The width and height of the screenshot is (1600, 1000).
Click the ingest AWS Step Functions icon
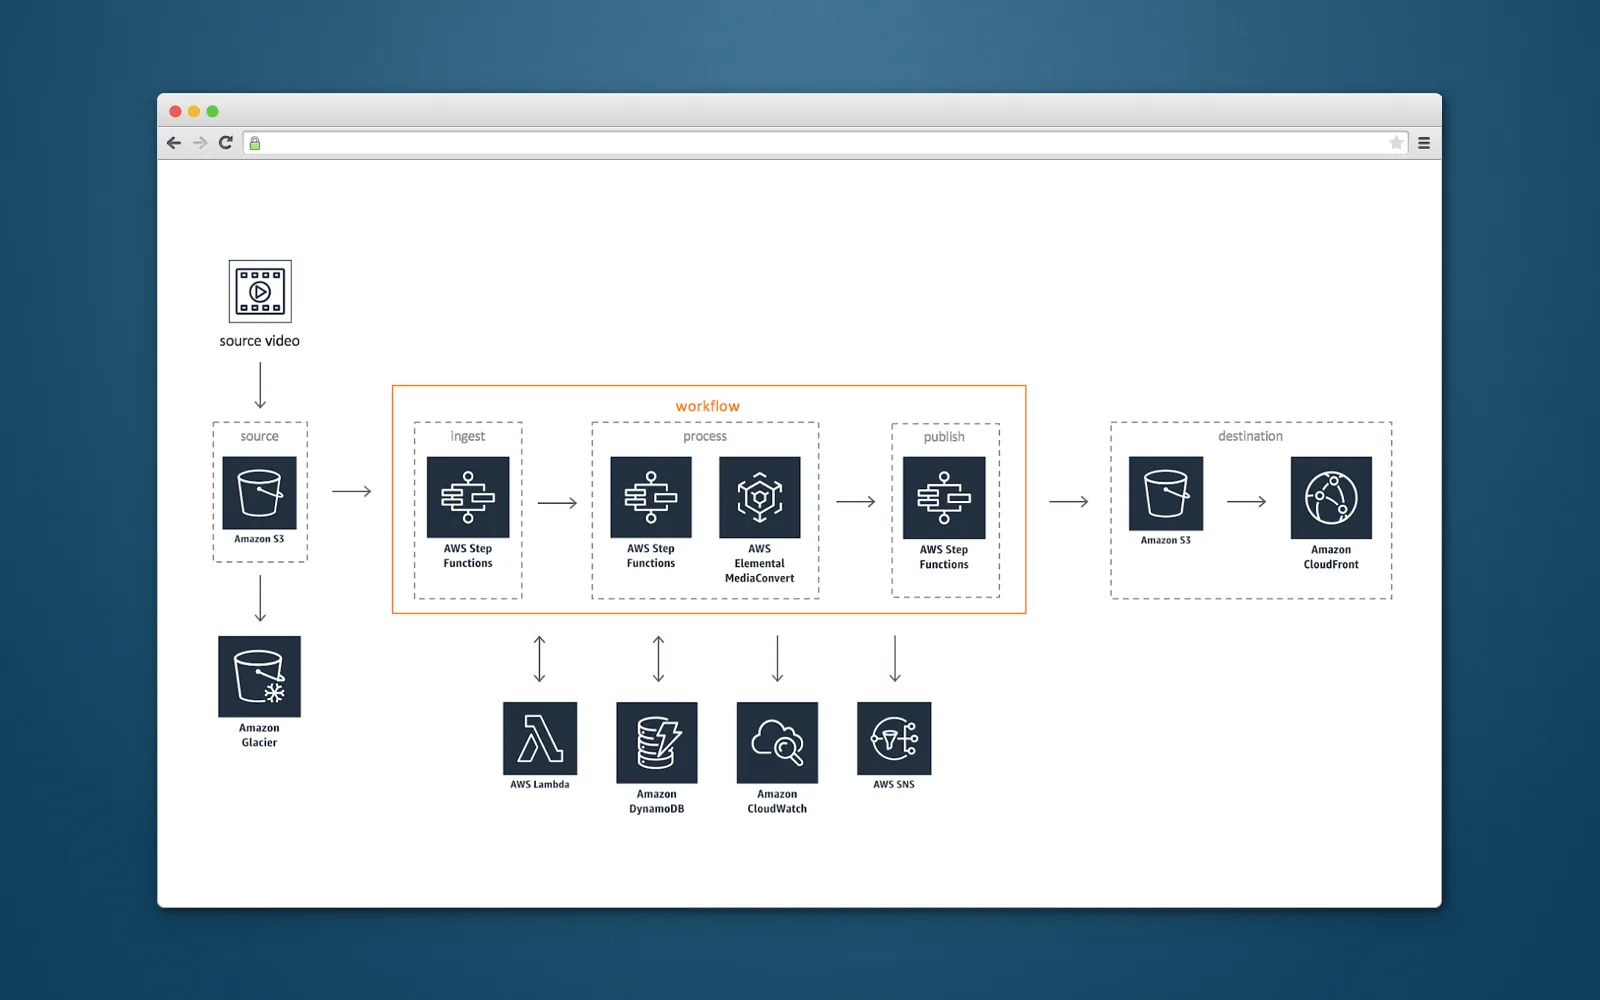click(x=468, y=497)
